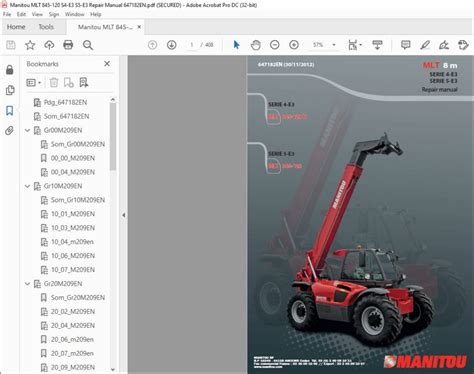Click the find current bookmark icon
The width and height of the screenshot is (474, 374).
(x=84, y=82)
